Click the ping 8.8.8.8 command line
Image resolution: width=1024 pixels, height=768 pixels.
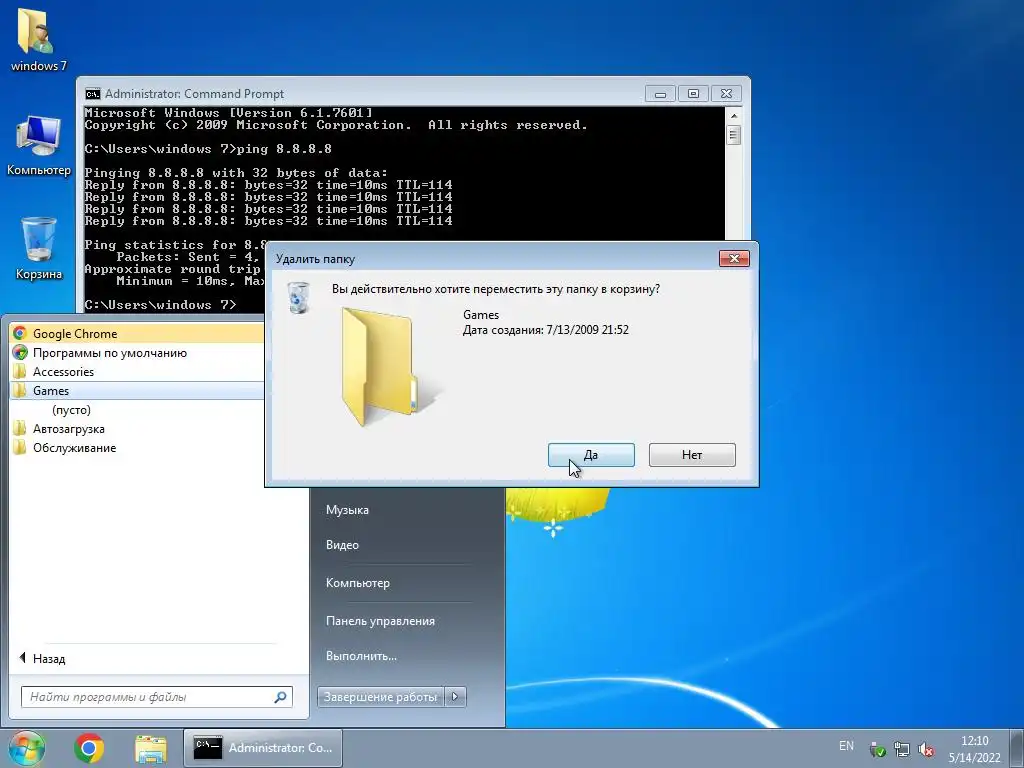(208, 149)
